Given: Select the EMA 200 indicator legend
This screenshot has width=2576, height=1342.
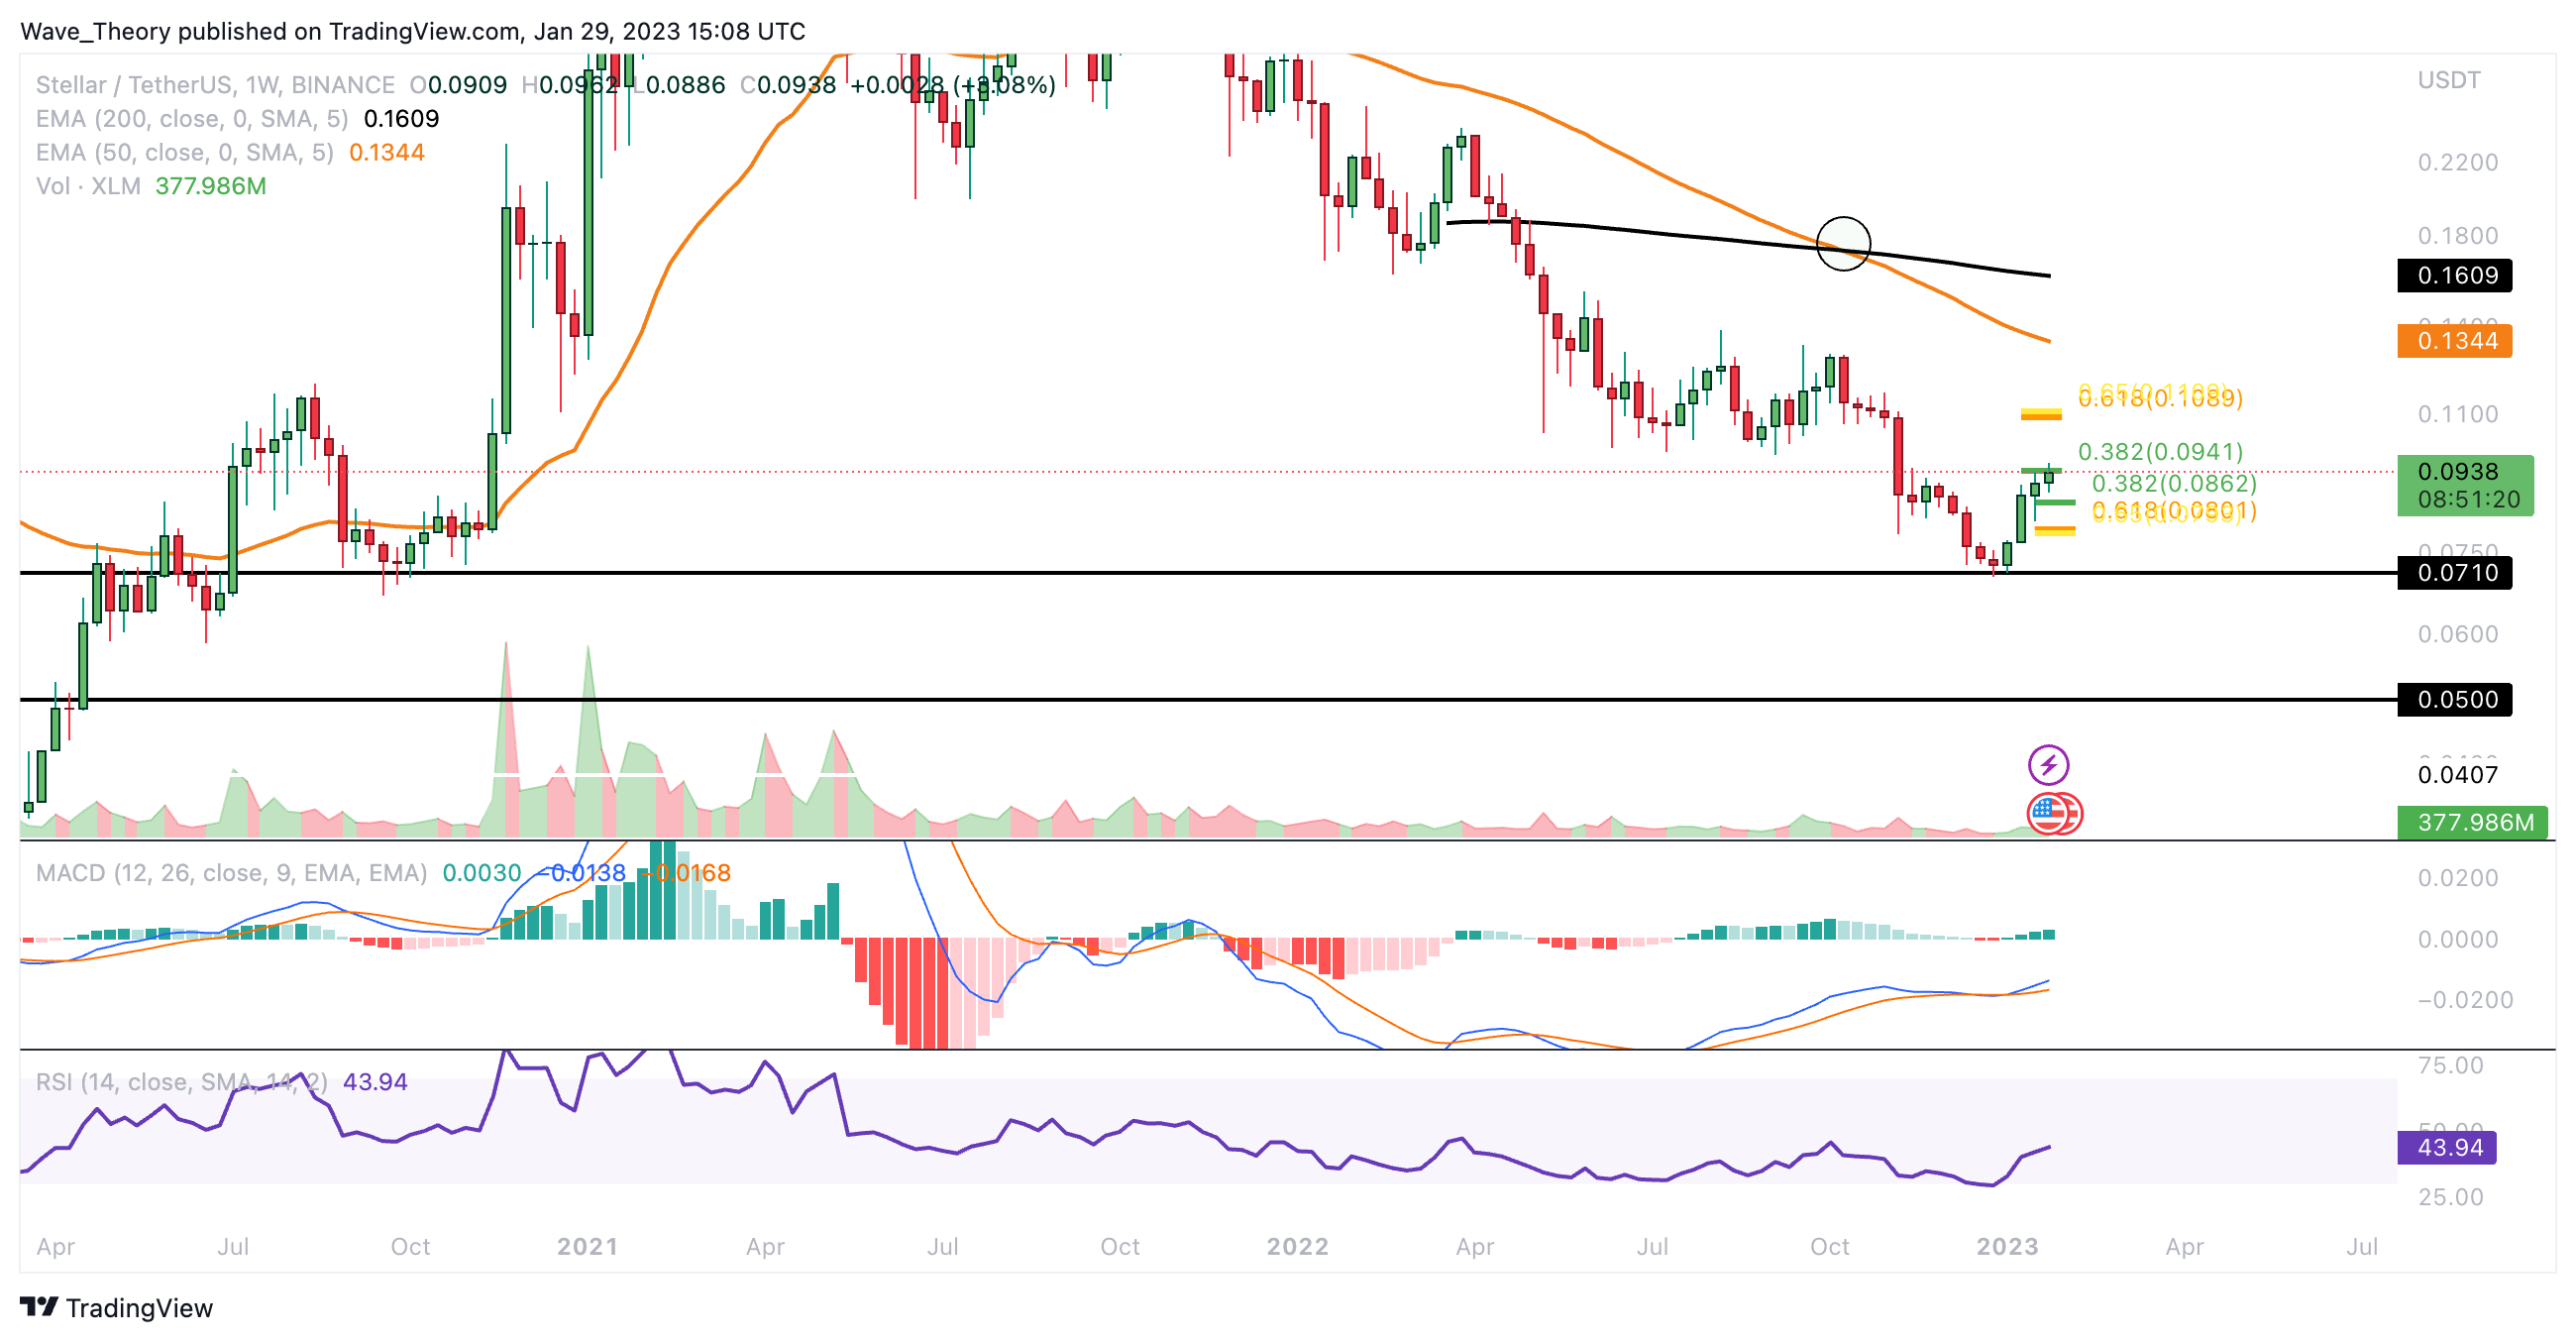Looking at the screenshot, I should point(191,119).
